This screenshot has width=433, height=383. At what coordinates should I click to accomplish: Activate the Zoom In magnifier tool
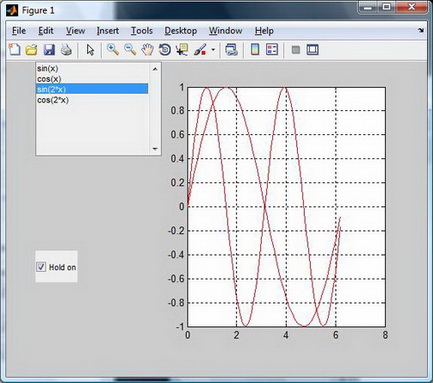coord(113,50)
